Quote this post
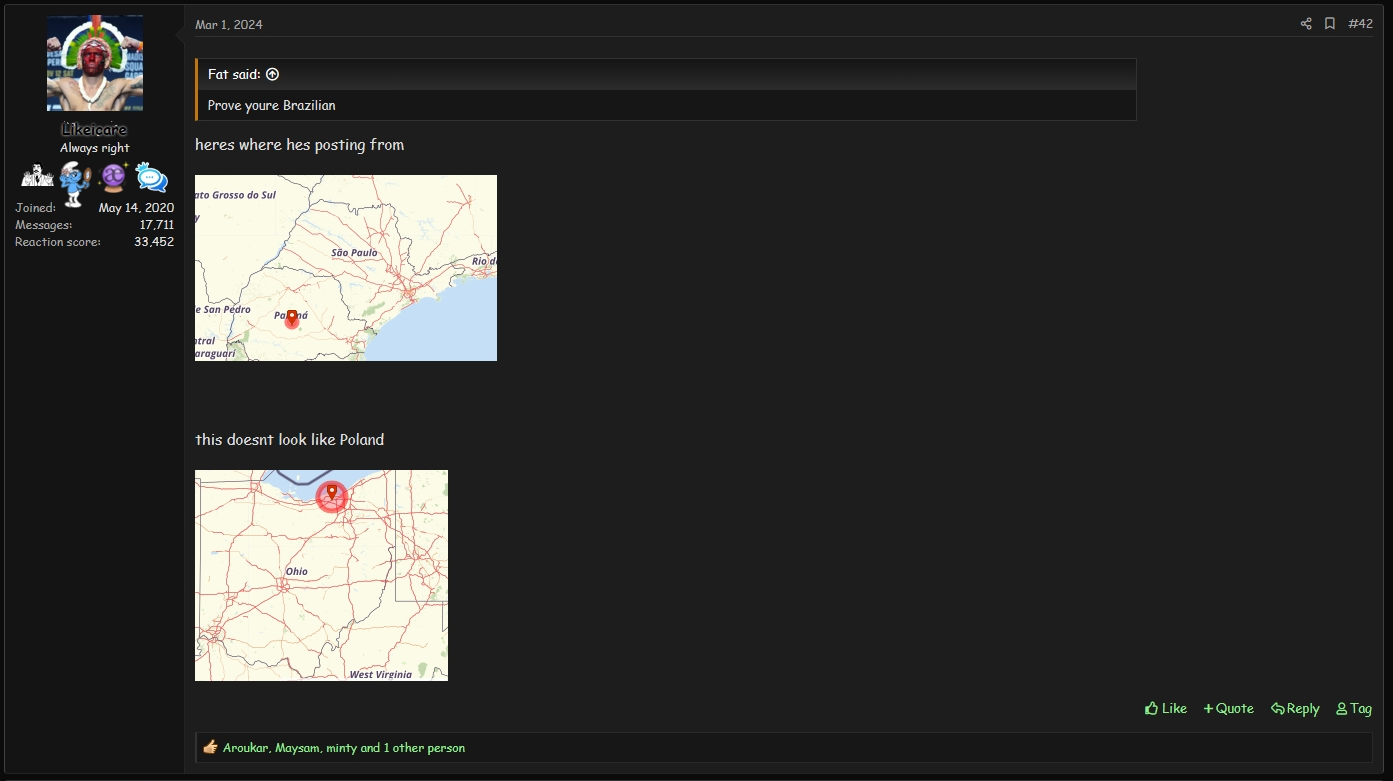1393x781 pixels. [1228, 708]
